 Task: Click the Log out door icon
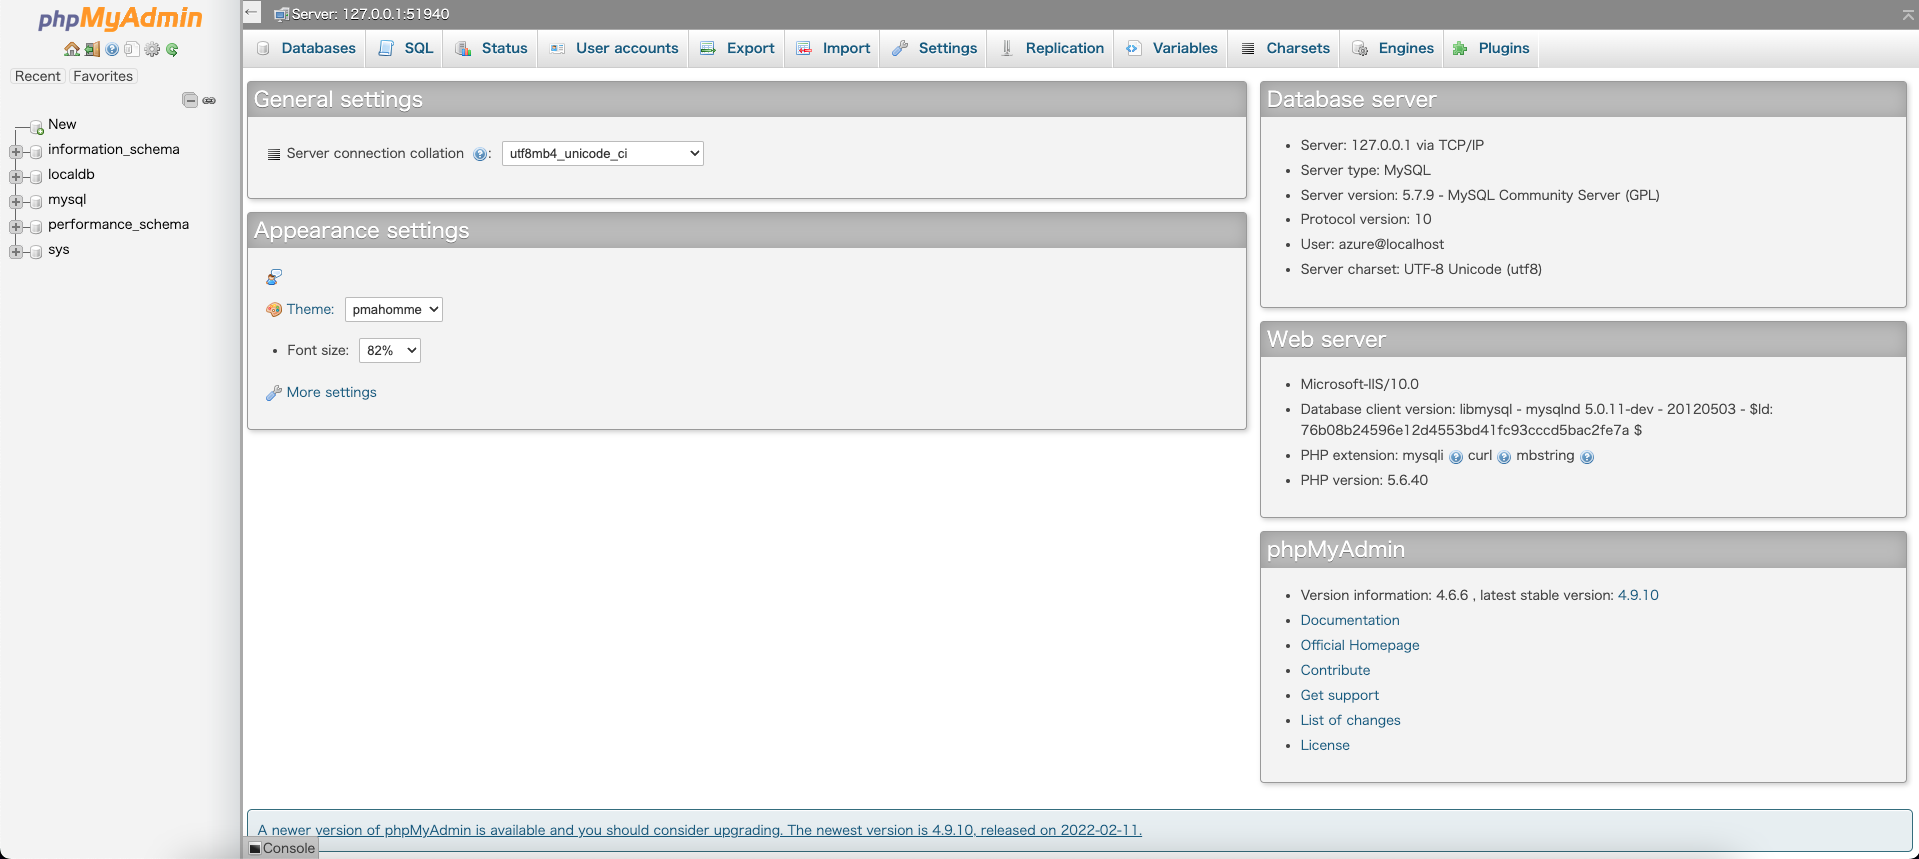point(92,49)
